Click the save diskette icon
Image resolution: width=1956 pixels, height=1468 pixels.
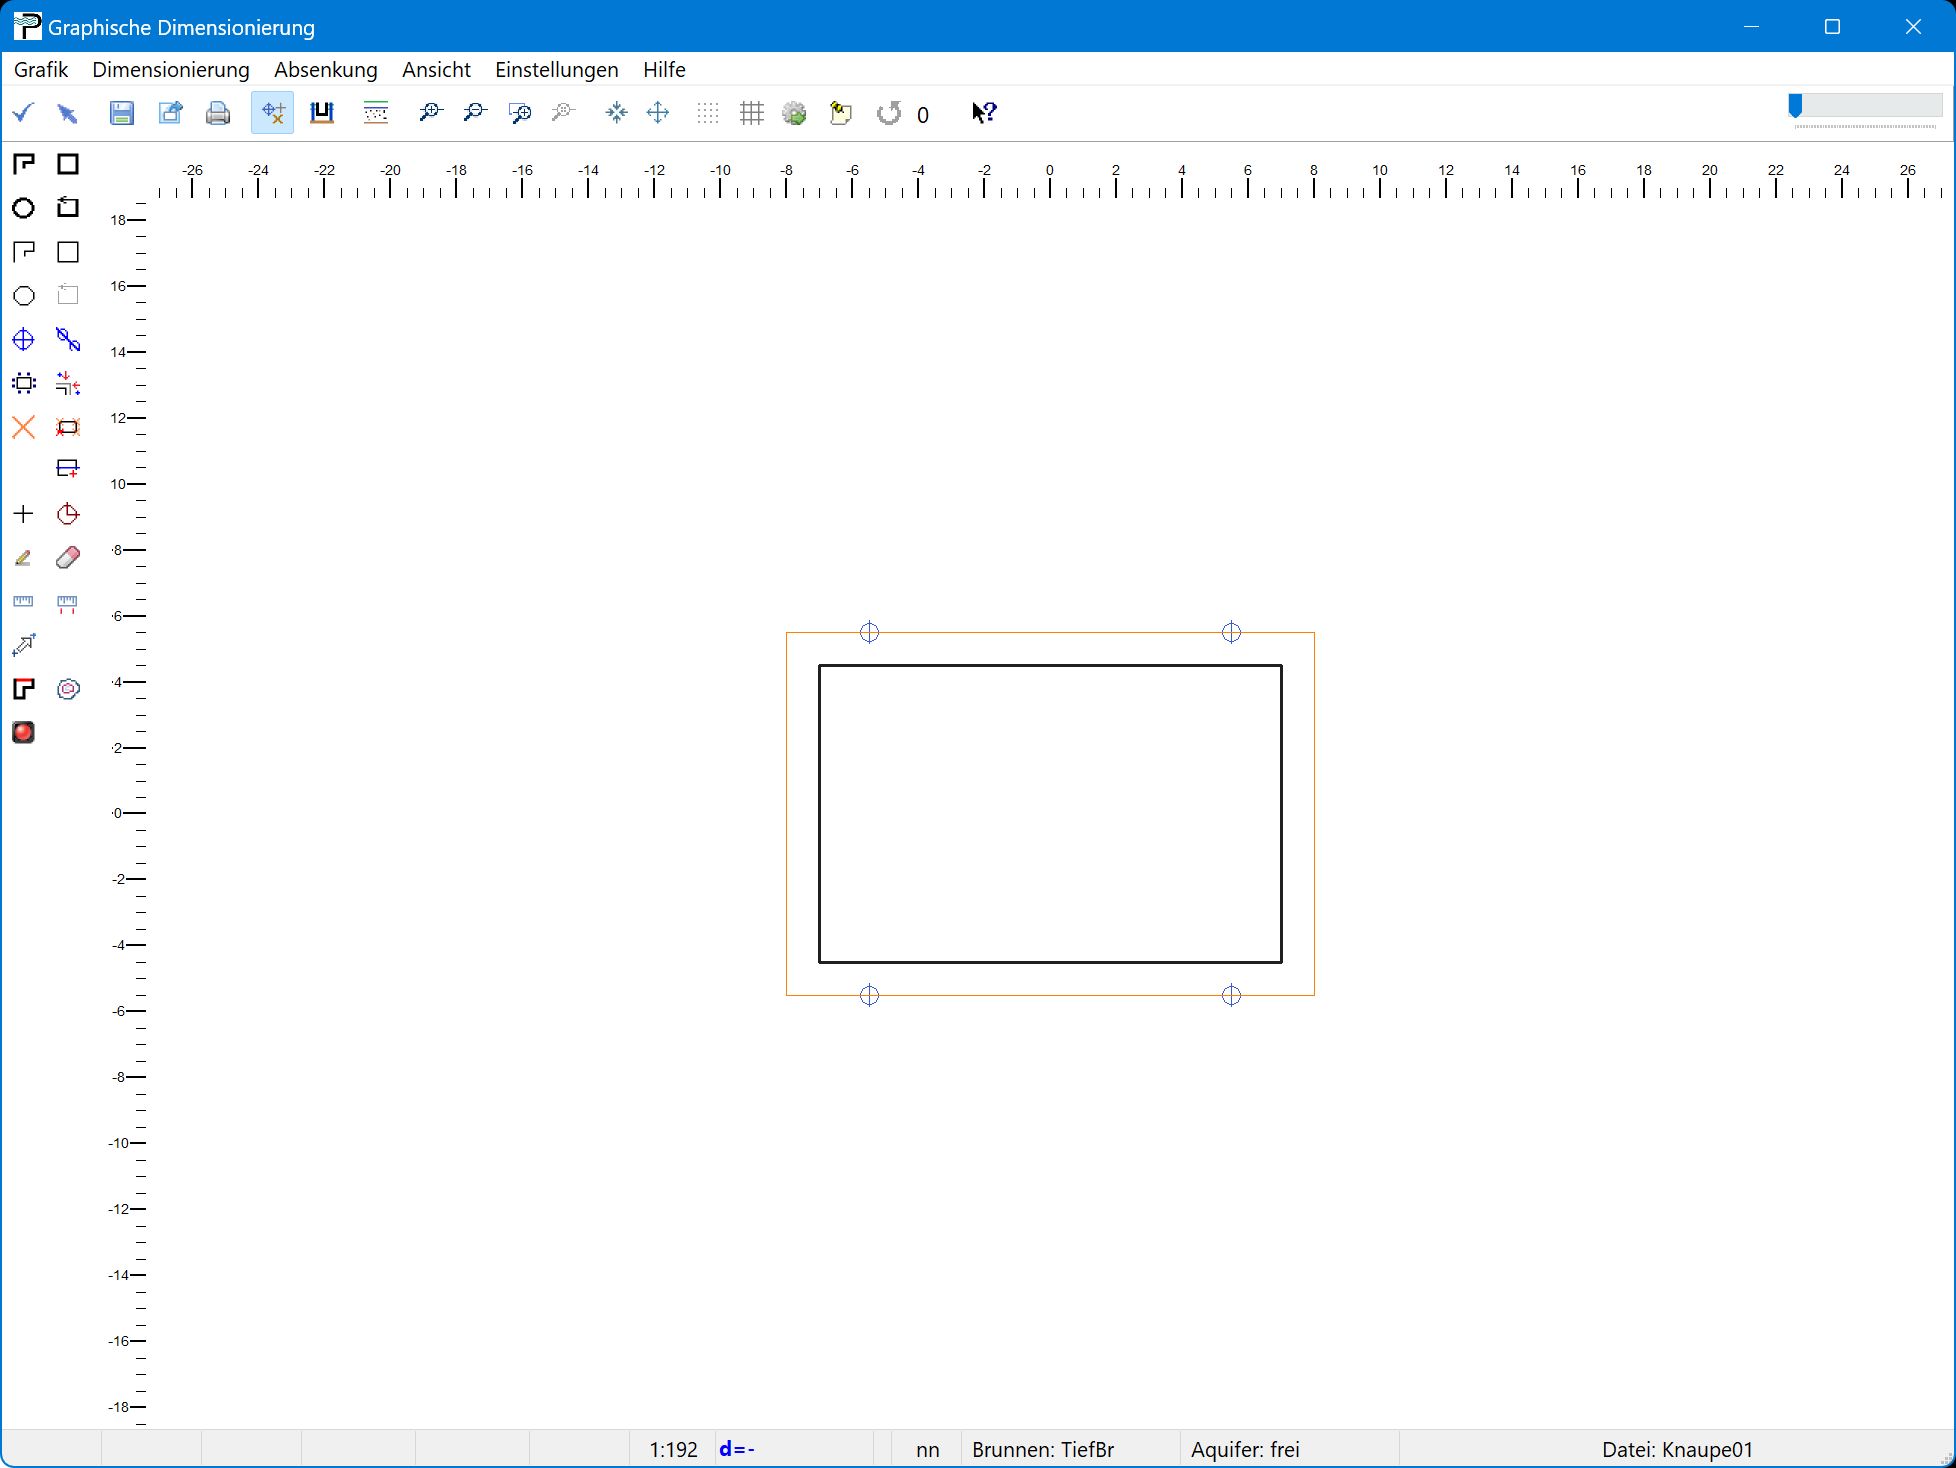tap(121, 113)
